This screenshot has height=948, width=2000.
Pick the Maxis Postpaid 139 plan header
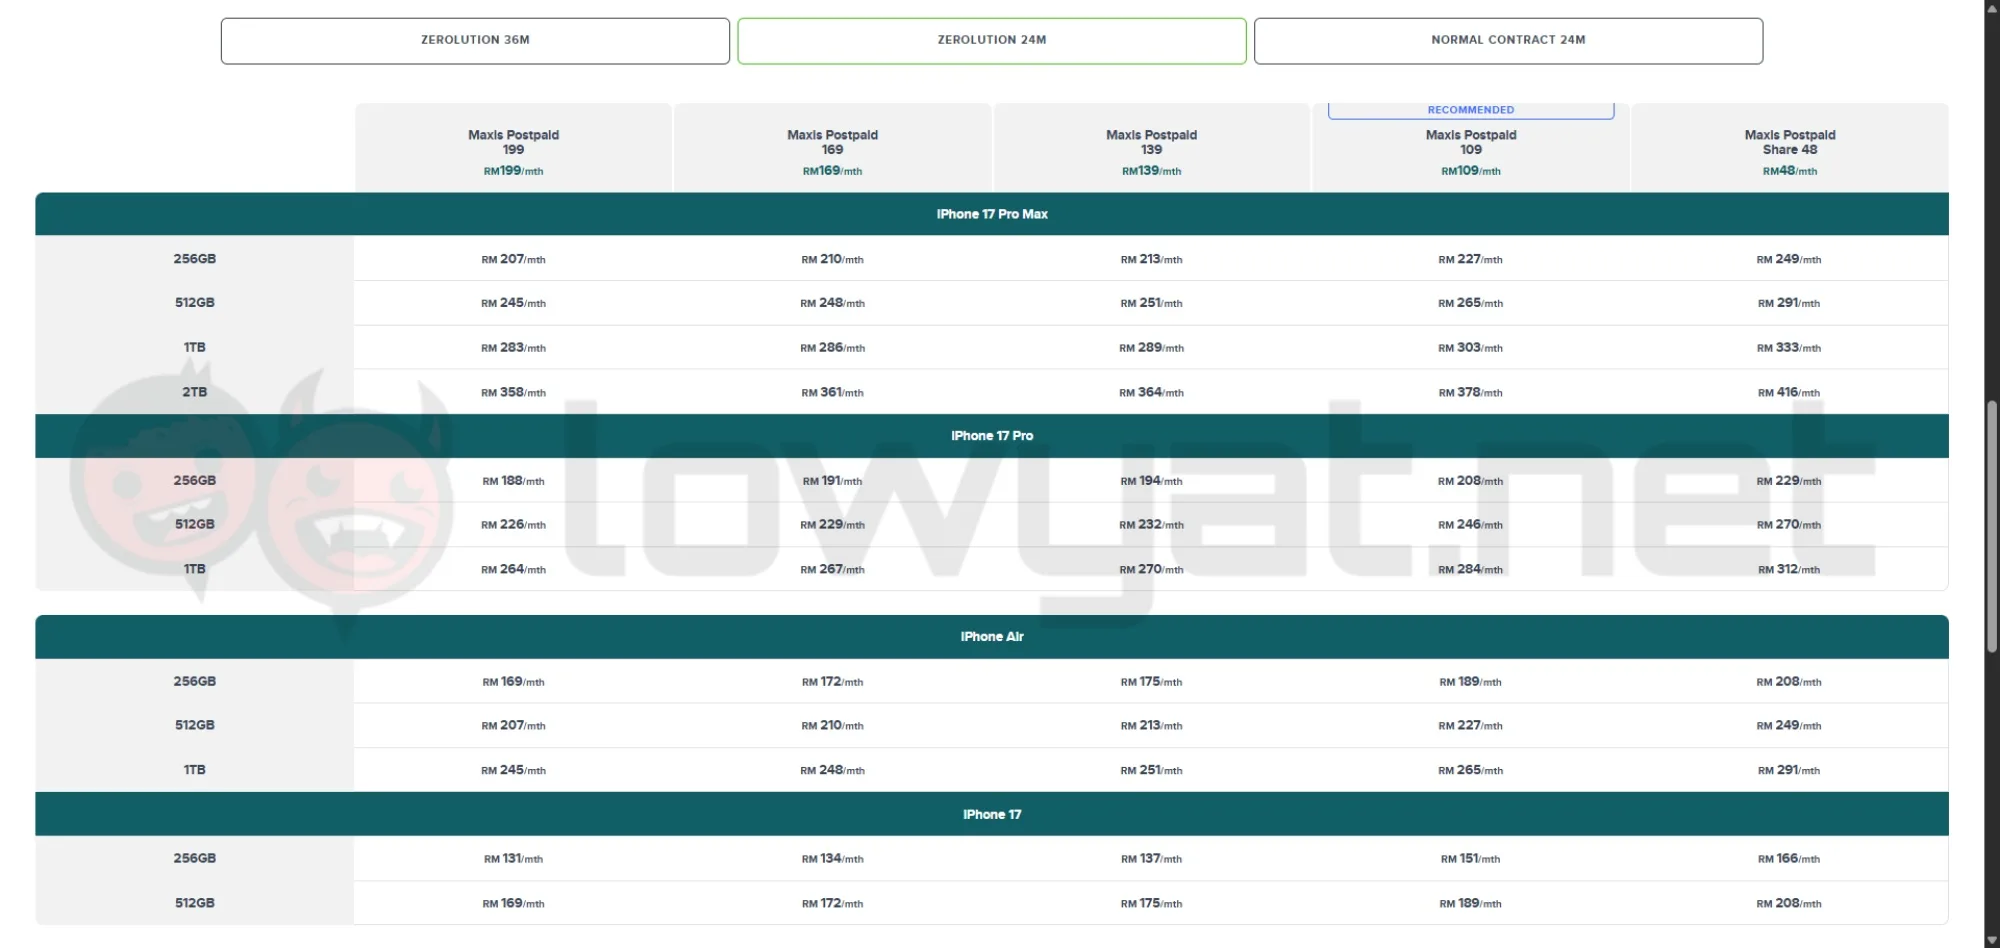[1151, 148]
